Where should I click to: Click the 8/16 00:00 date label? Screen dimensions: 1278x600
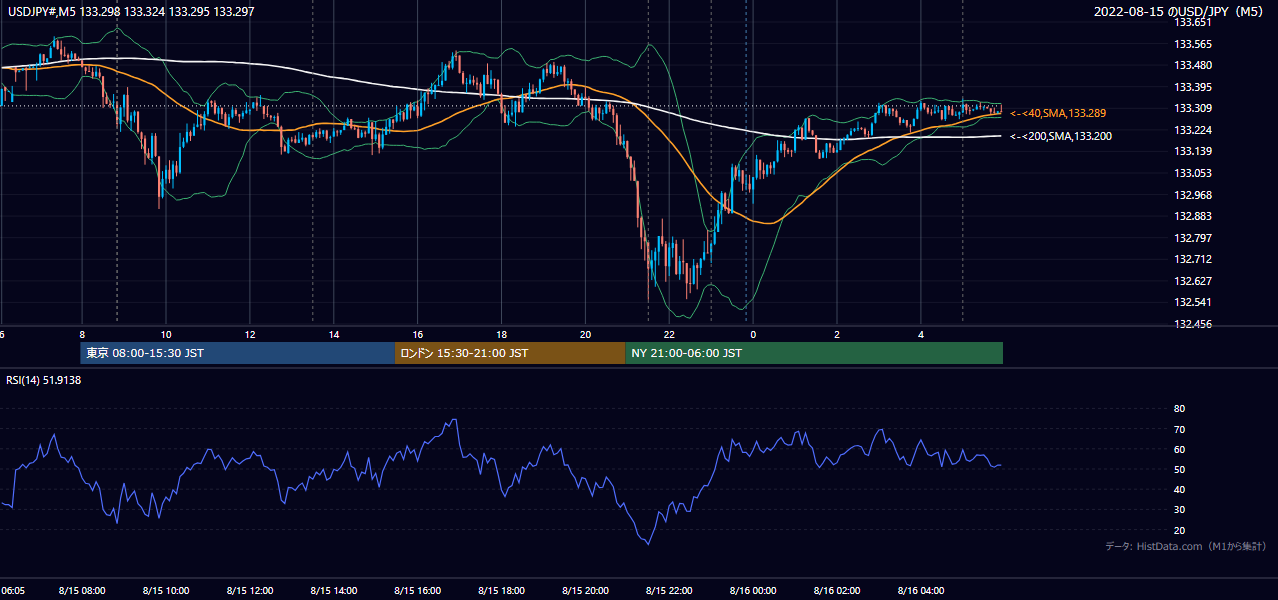754,591
